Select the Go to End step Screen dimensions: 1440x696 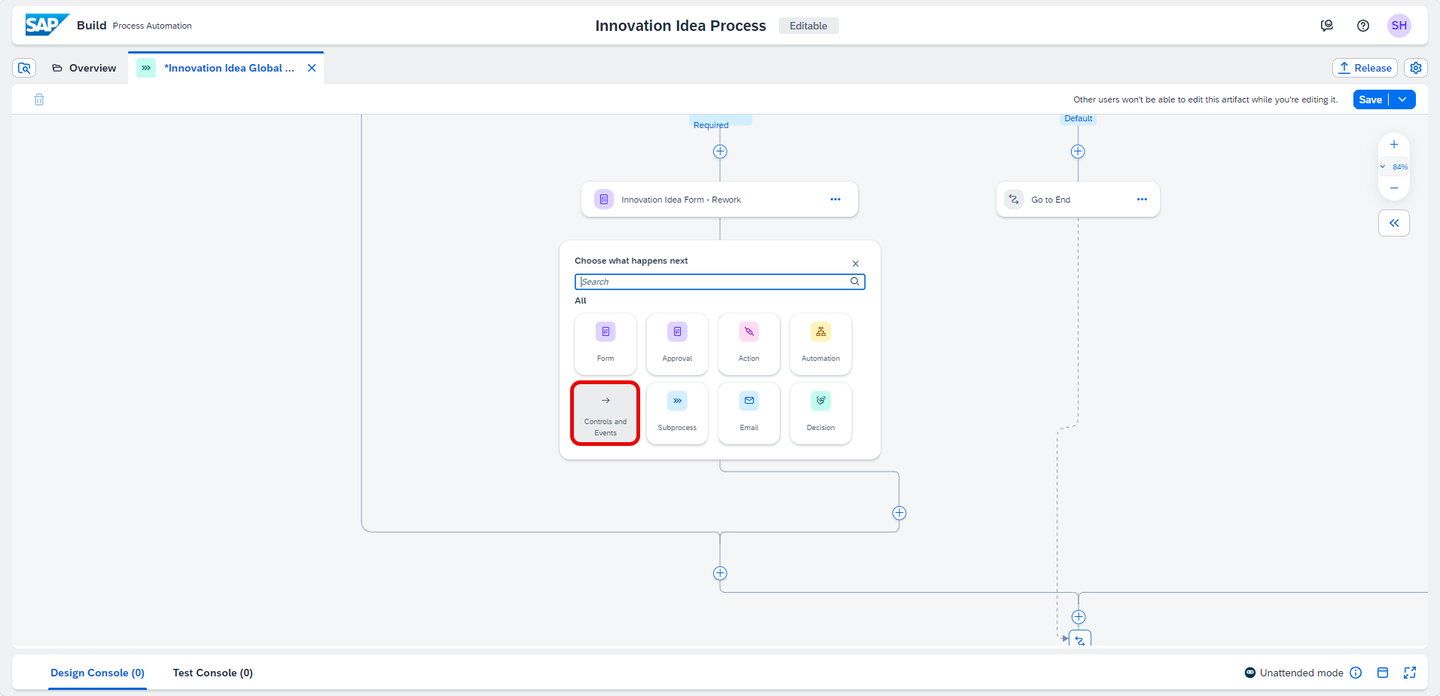coord(1078,199)
